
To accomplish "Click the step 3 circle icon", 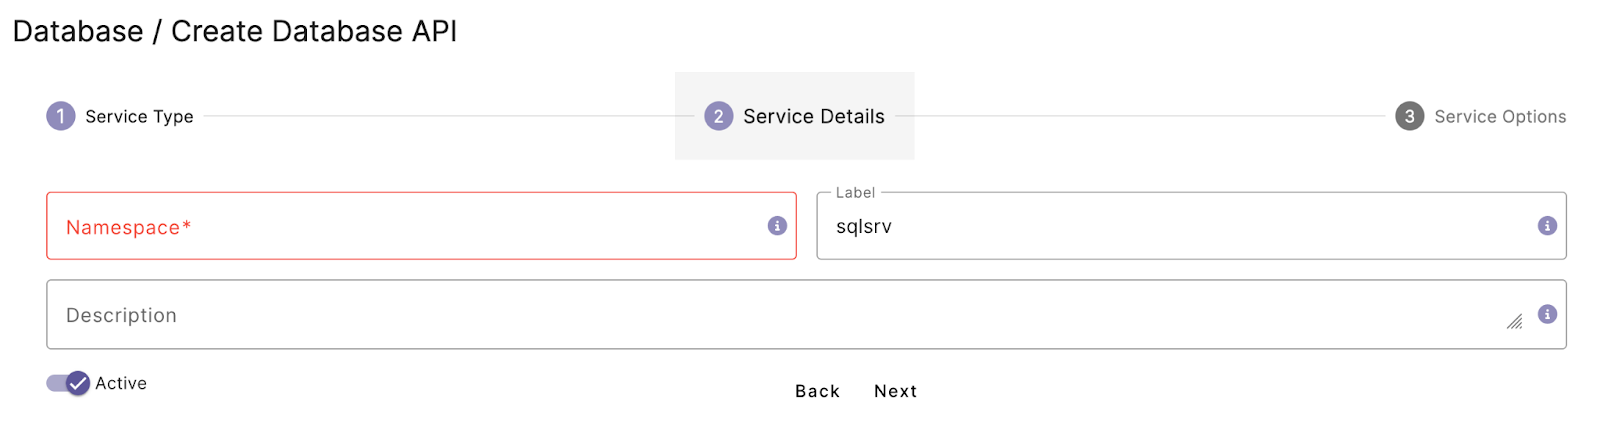I will tap(1410, 116).
